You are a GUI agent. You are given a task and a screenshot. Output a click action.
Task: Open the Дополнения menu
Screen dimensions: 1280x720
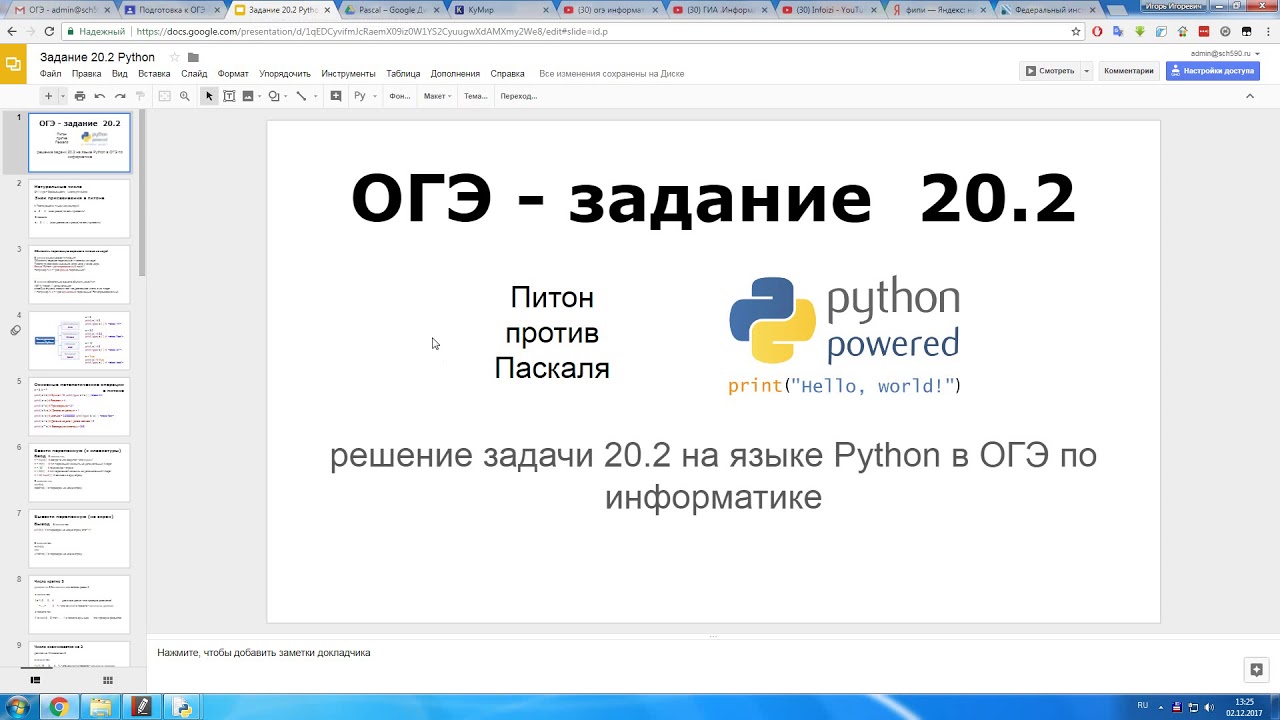(x=456, y=74)
